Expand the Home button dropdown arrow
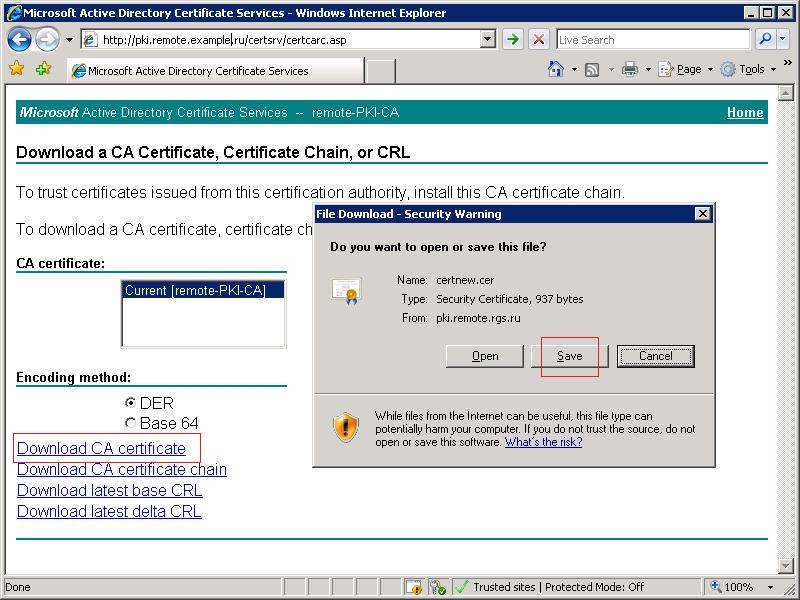 (574, 69)
